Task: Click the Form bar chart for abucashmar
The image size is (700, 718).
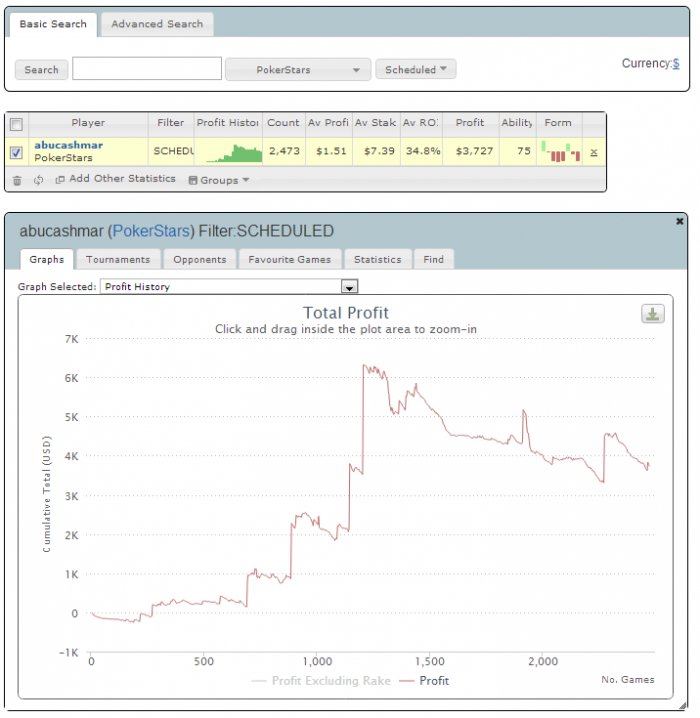Action: click(x=560, y=152)
